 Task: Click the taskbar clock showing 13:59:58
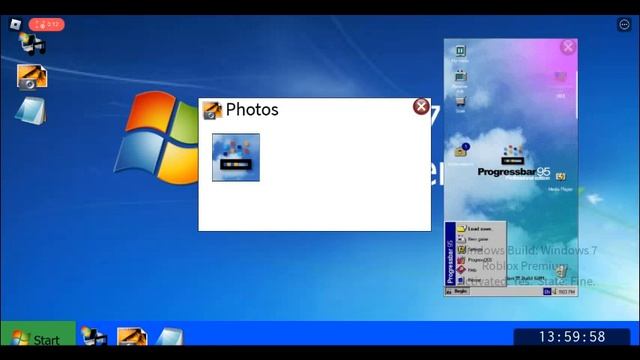pyautogui.click(x=572, y=337)
